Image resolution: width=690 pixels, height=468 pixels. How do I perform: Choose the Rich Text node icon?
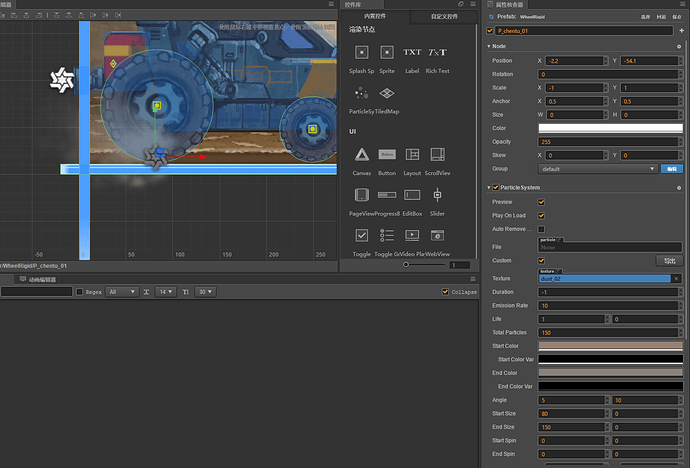click(x=437, y=52)
